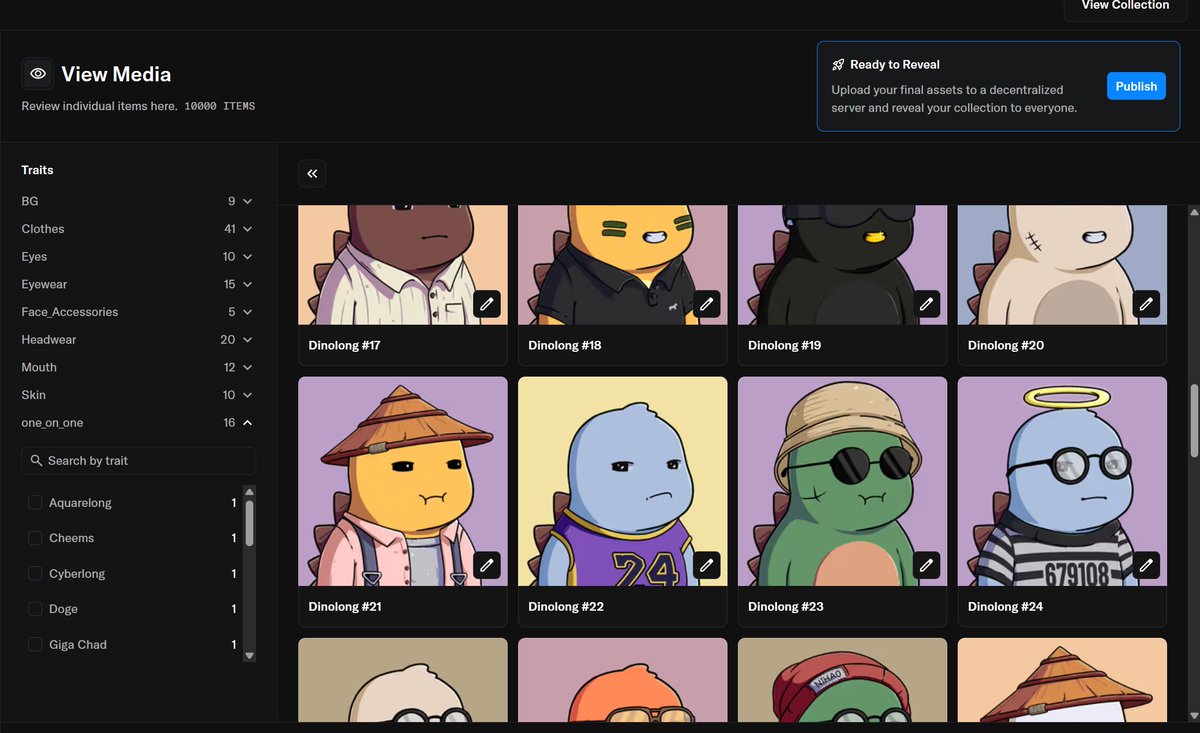This screenshot has width=1200, height=733.
Task: Edit Dinolong #20 via pencil icon
Action: click(x=1147, y=303)
